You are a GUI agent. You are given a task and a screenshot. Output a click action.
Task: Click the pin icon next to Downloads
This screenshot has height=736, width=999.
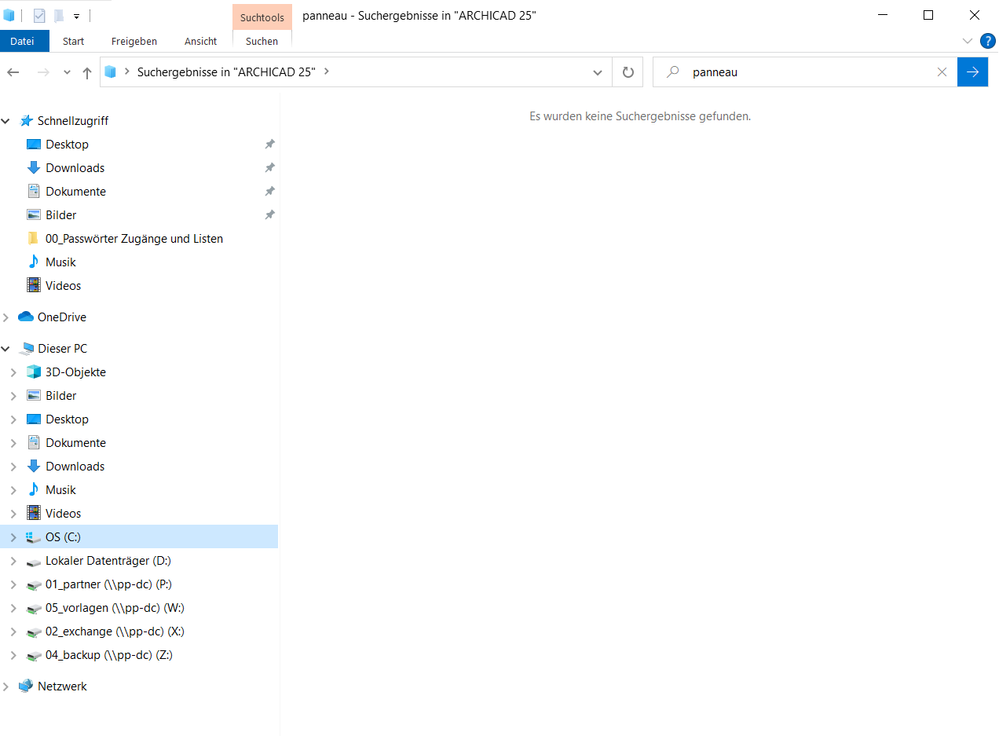(270, 168)
